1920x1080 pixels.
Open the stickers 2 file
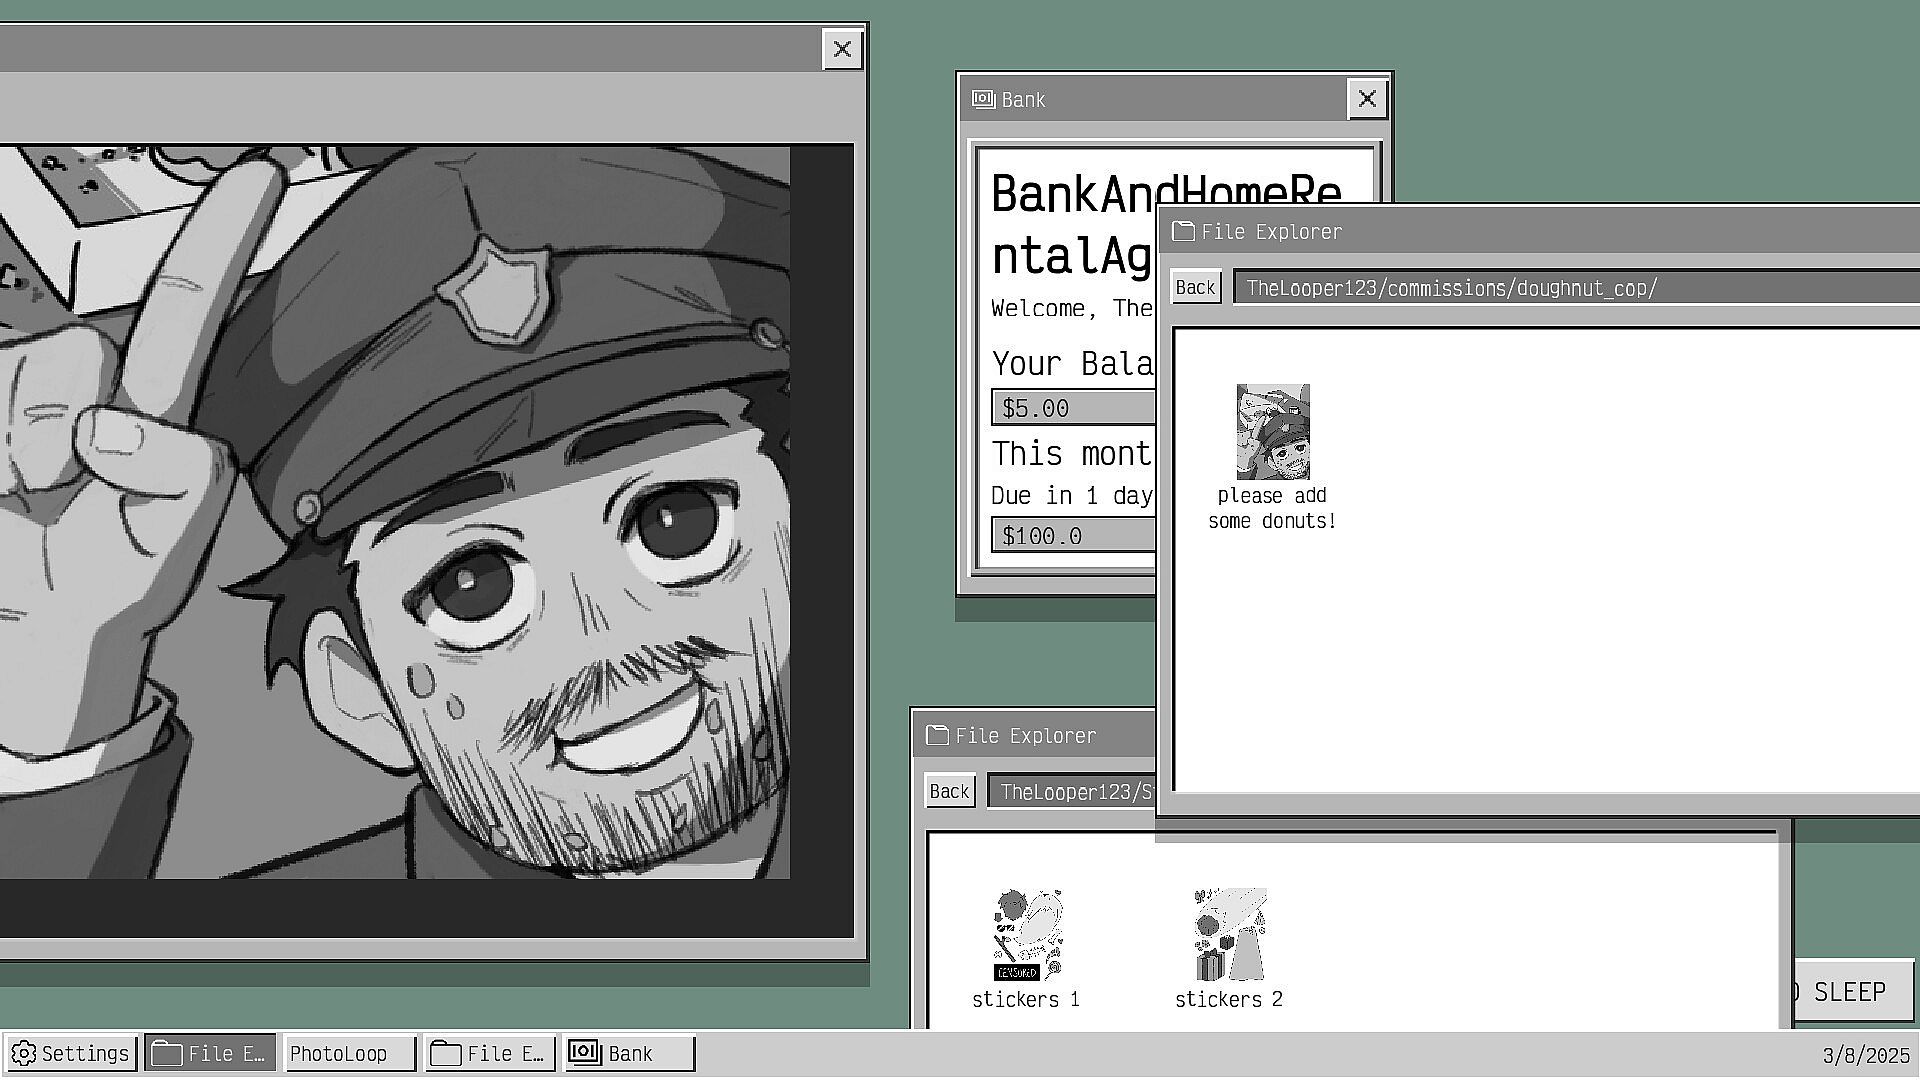pyautogui.click(x=1229, y=936)
